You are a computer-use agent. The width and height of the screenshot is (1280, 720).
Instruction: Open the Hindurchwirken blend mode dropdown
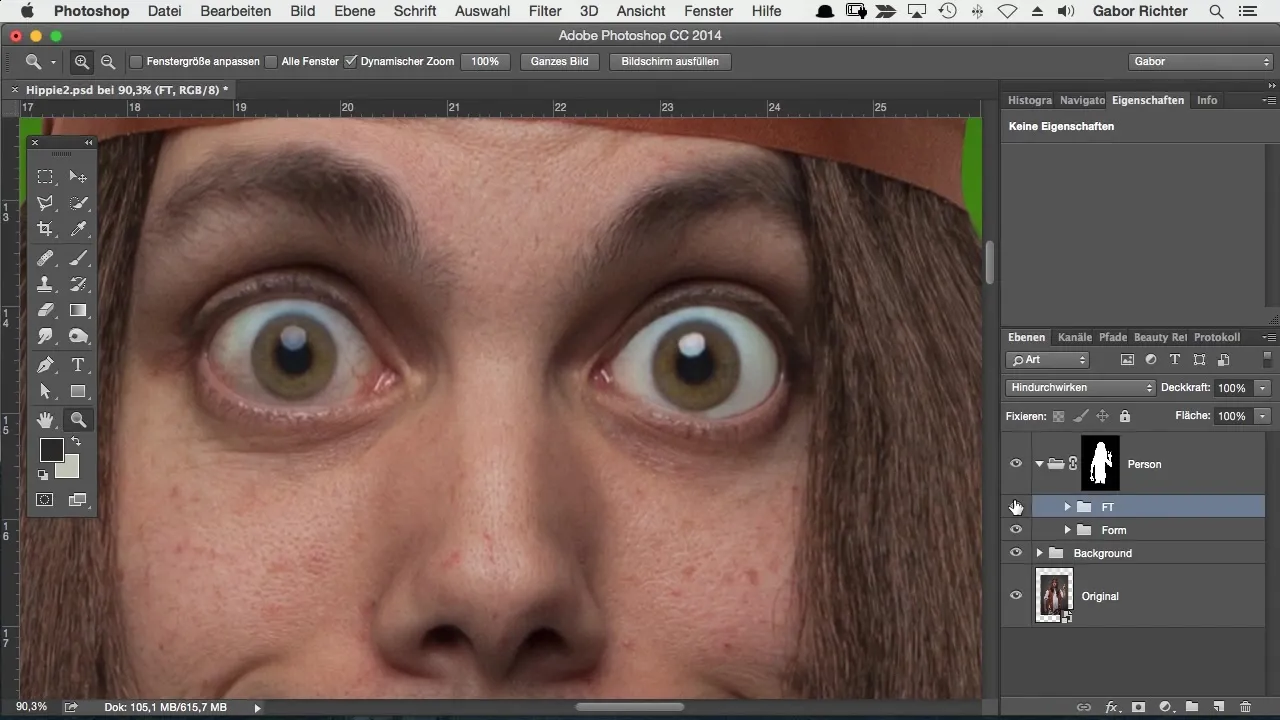tap(1080, 388)
